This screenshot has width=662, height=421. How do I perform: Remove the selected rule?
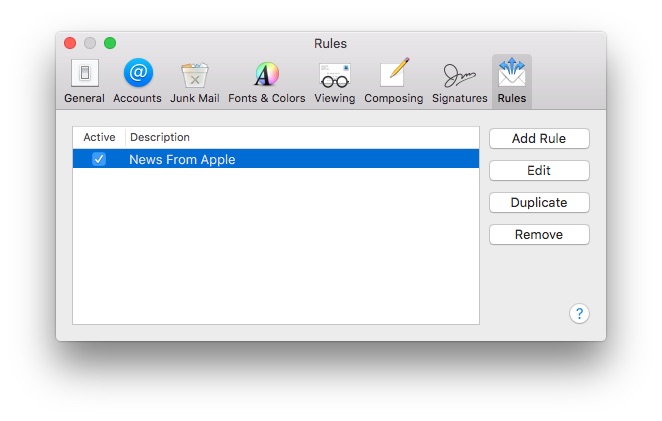coord(539,235)
